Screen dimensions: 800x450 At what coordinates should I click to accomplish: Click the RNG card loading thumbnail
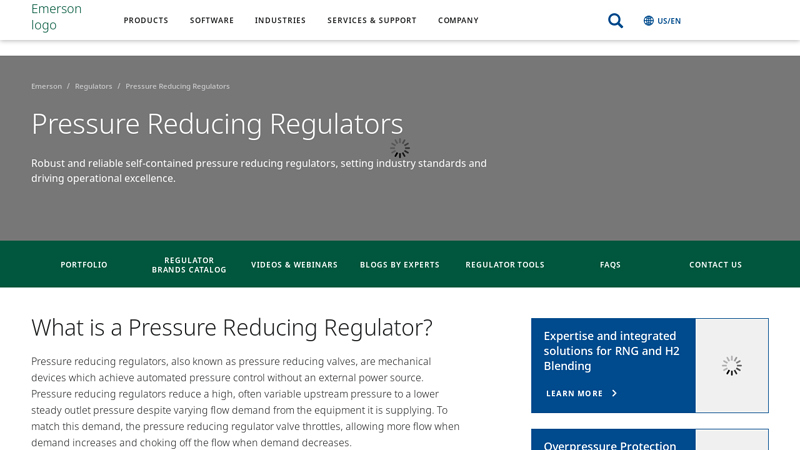click(732, 365)
